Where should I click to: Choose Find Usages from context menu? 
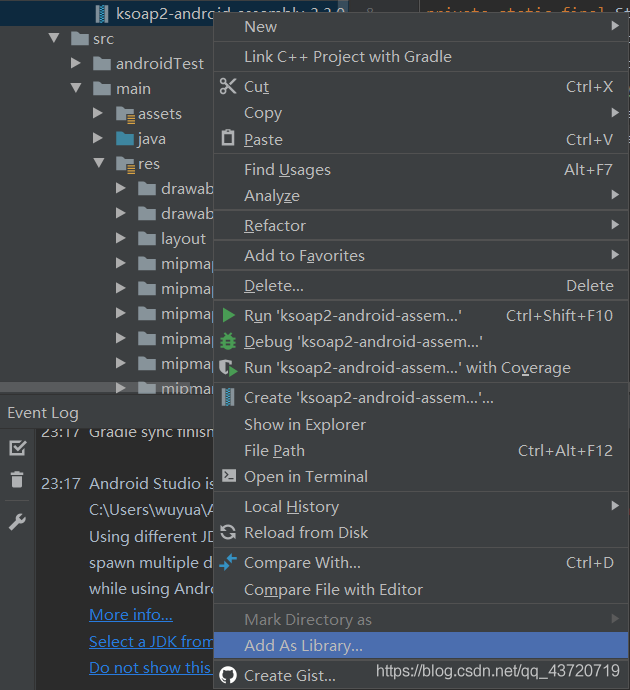pos(421,169)
